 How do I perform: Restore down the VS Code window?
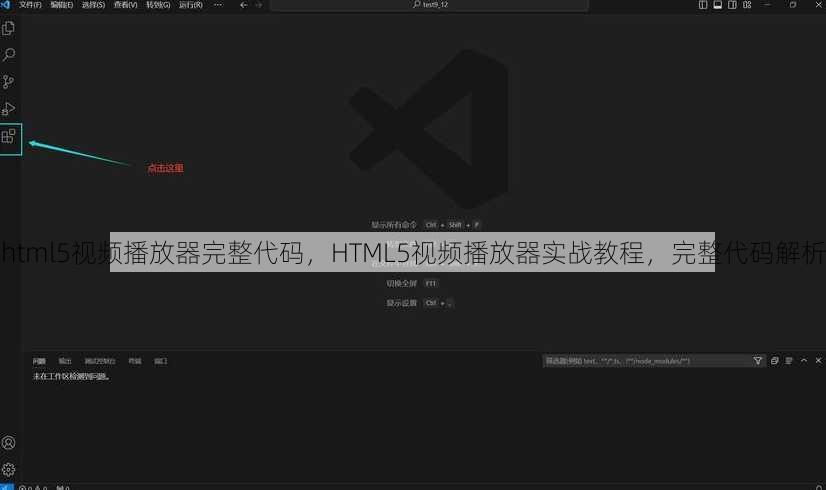tap(793, 5)
